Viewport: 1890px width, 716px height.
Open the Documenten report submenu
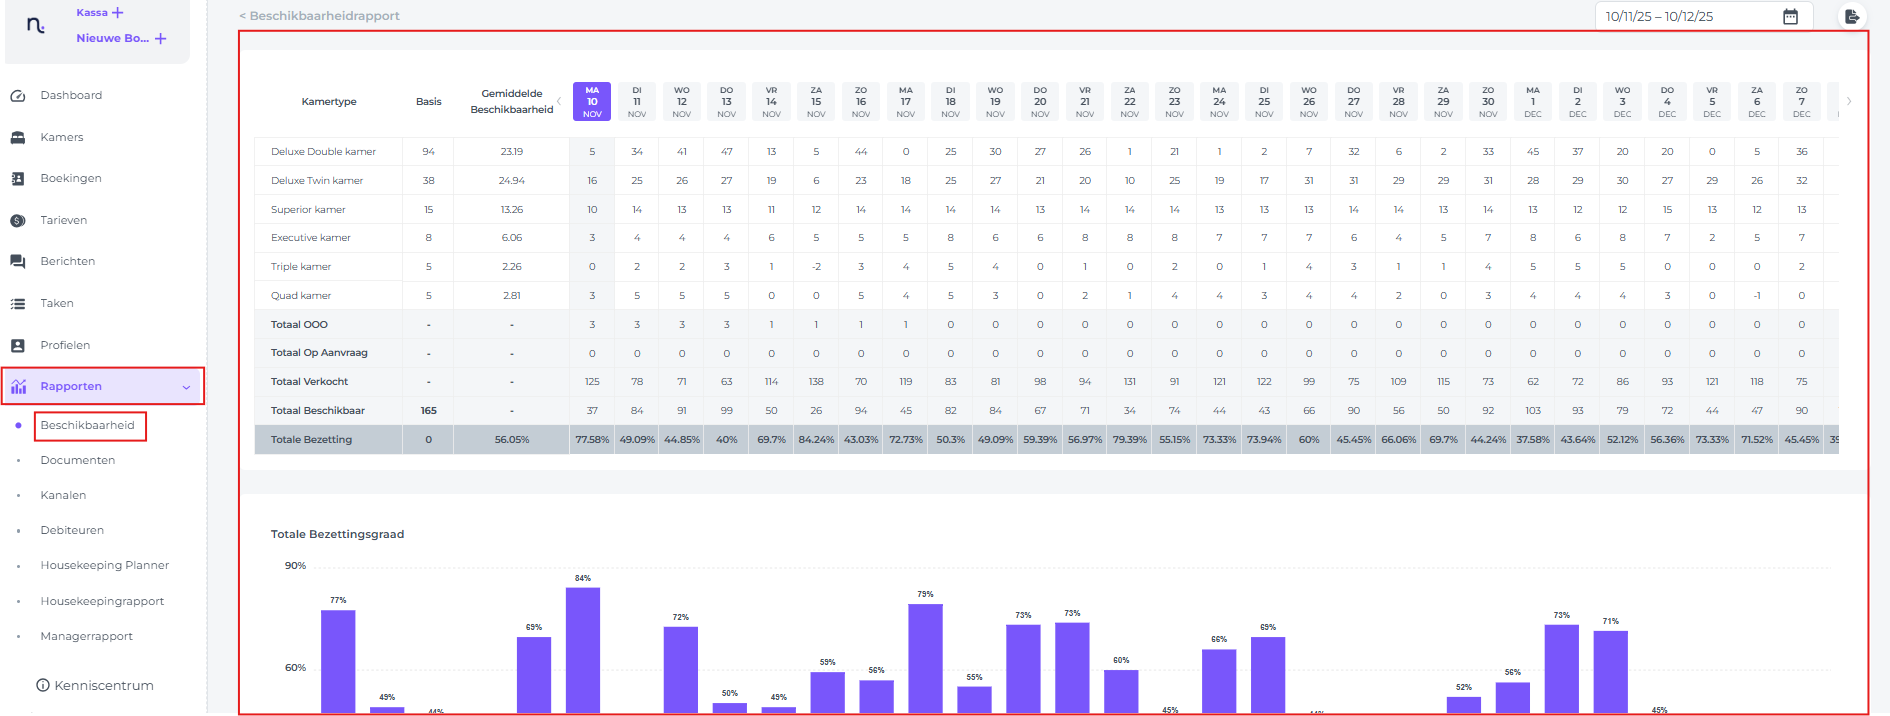pyautogui.click(x=78, y=460)
